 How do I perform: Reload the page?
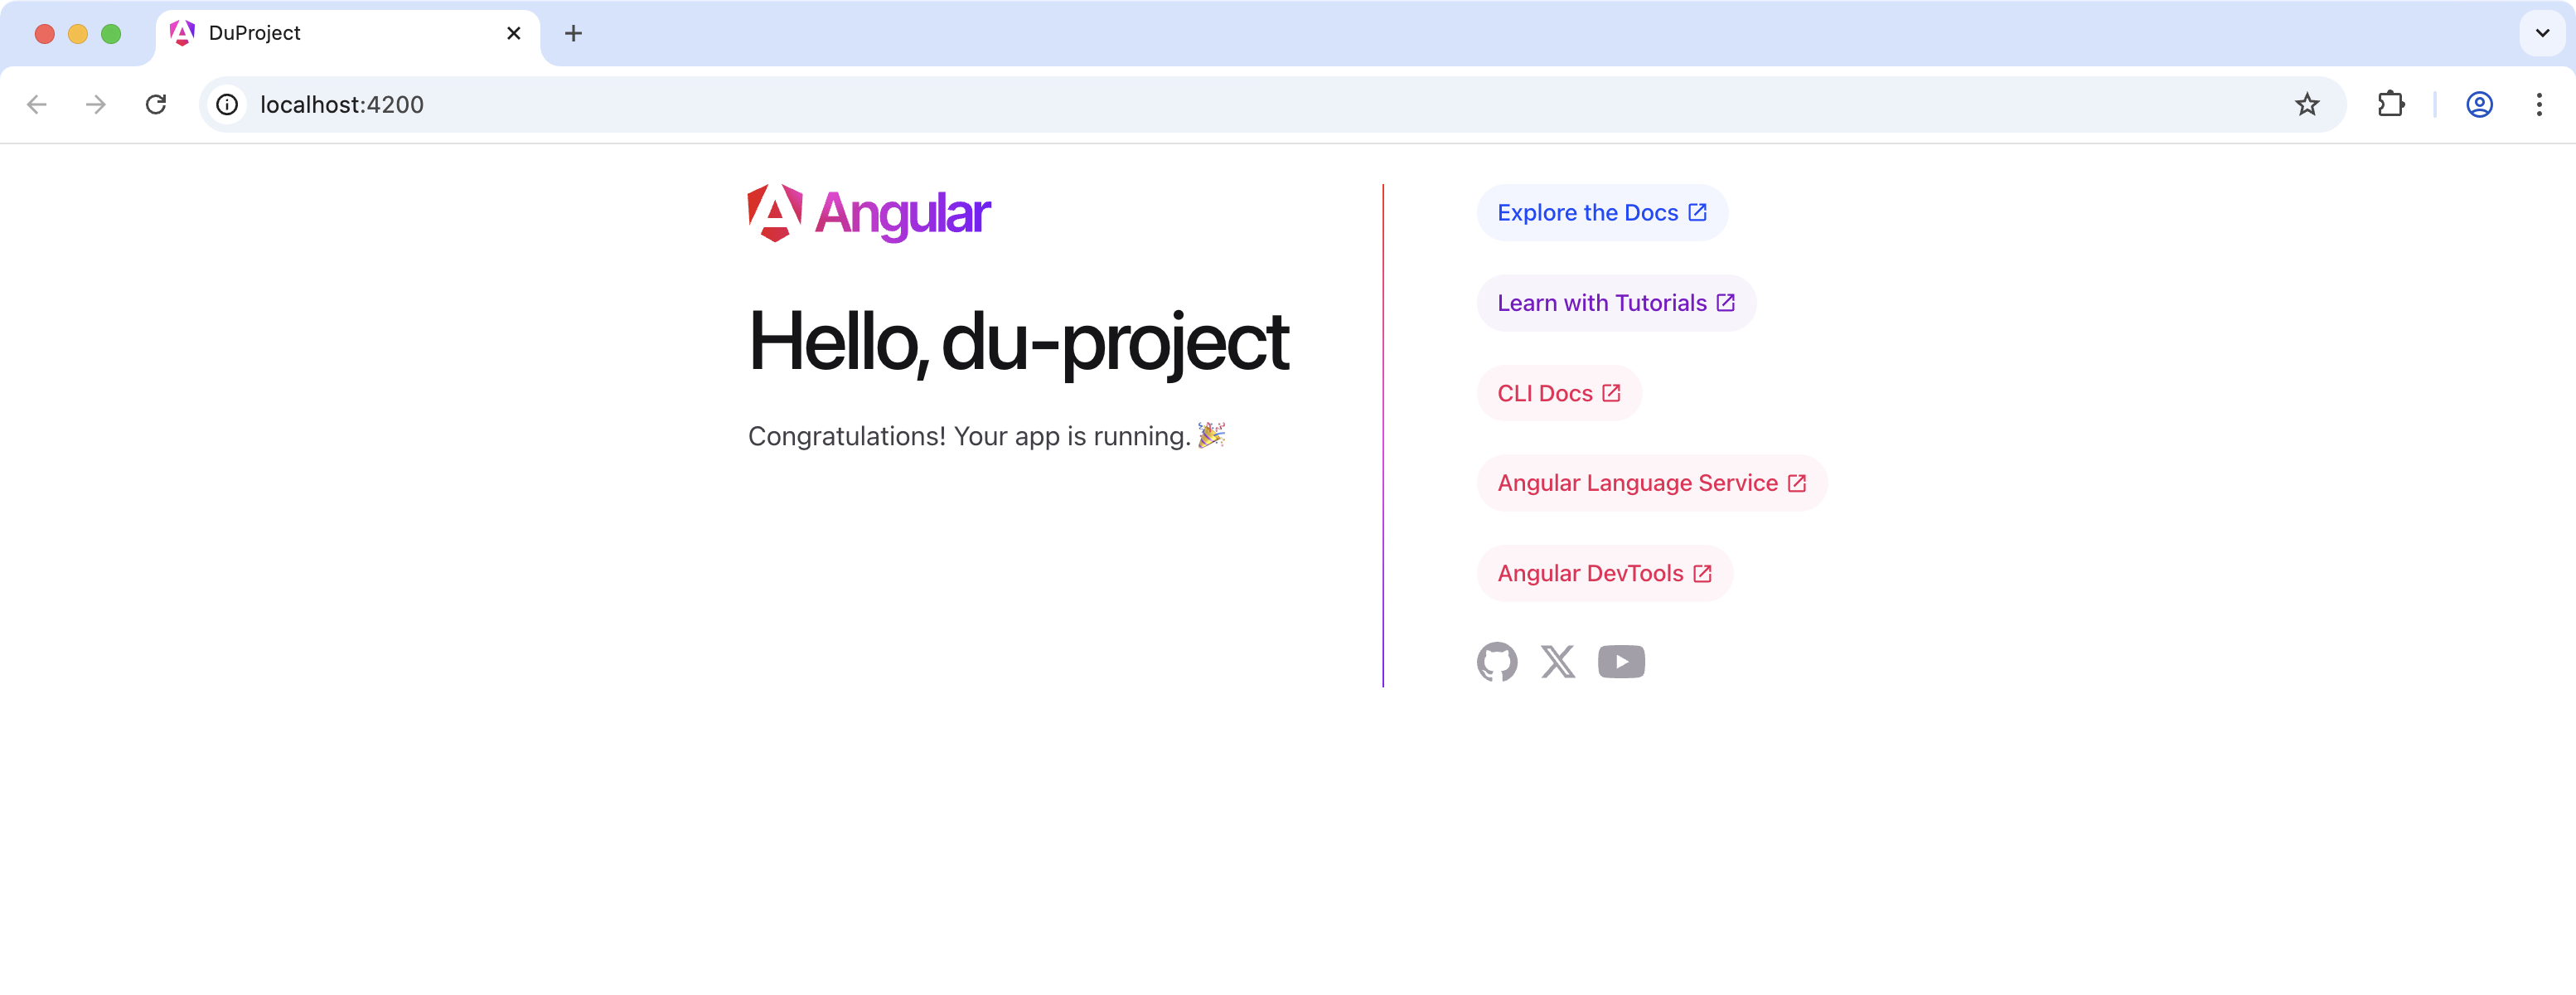pyautogui.click(x=156, y=104)
